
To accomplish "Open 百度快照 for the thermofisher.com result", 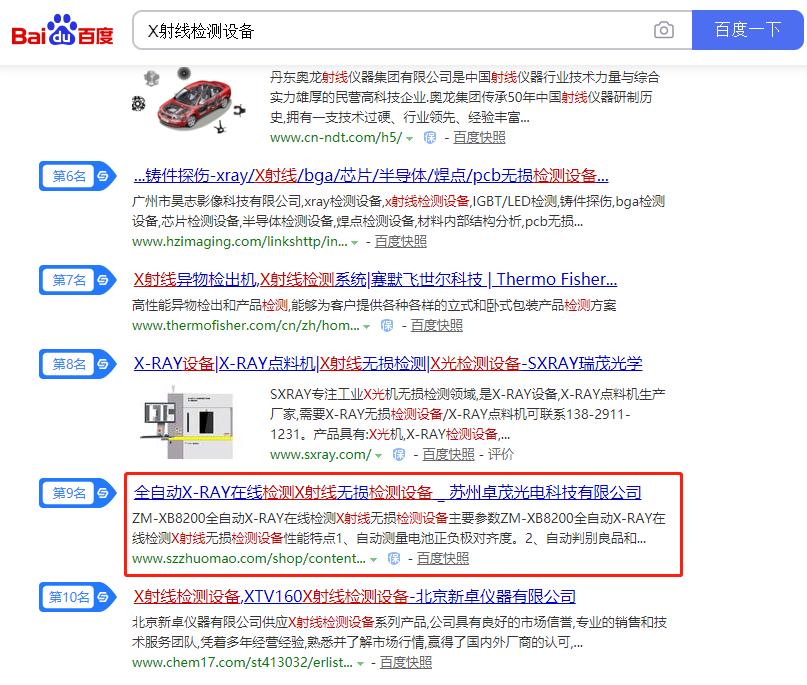I will coord(436,325).
